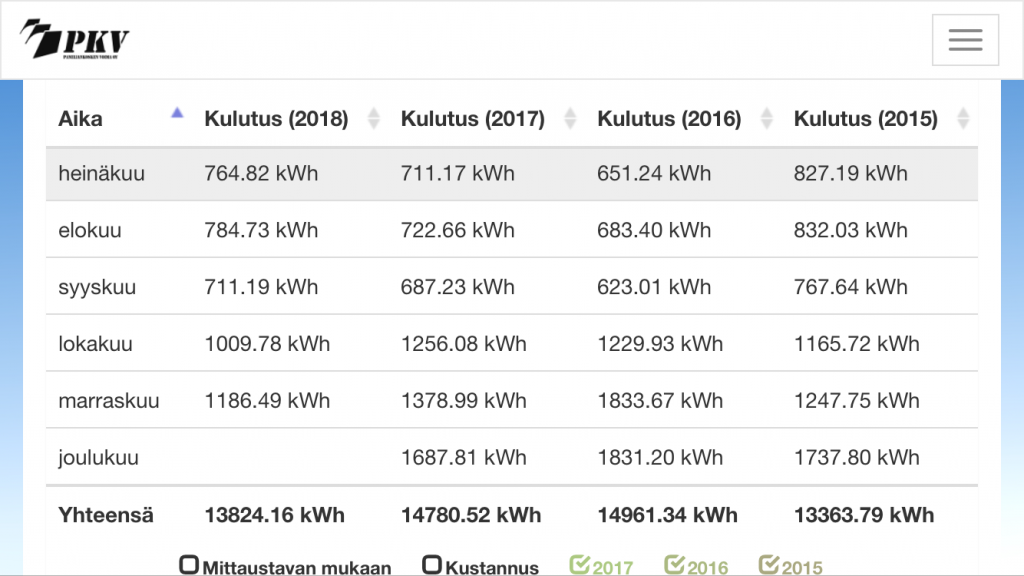Screen dimensions: 1024x576
Task: Click the elokuu month cell
Action: (90, 230)
